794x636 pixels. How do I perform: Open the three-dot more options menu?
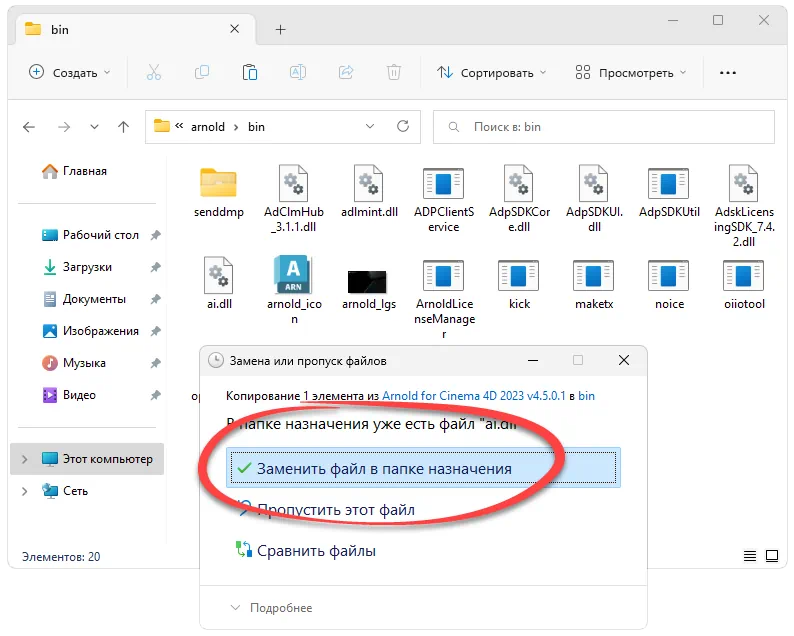[728, 73]
